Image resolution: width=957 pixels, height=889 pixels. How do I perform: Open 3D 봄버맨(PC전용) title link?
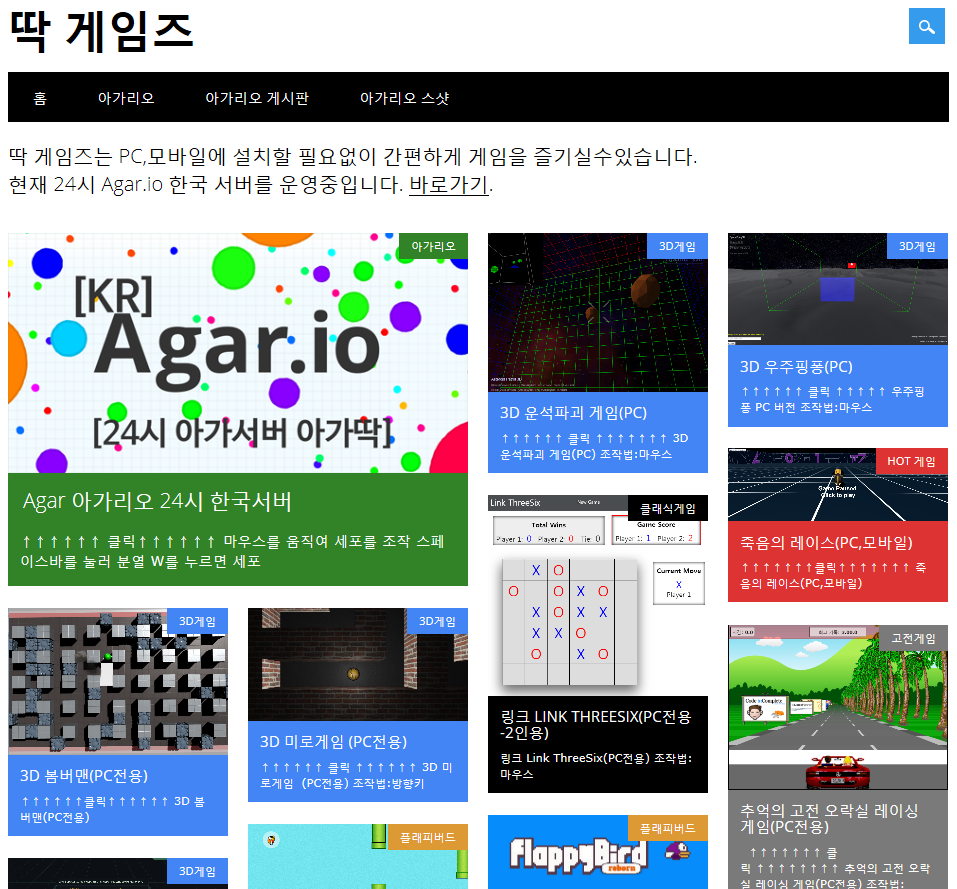(x=84, y=775)
